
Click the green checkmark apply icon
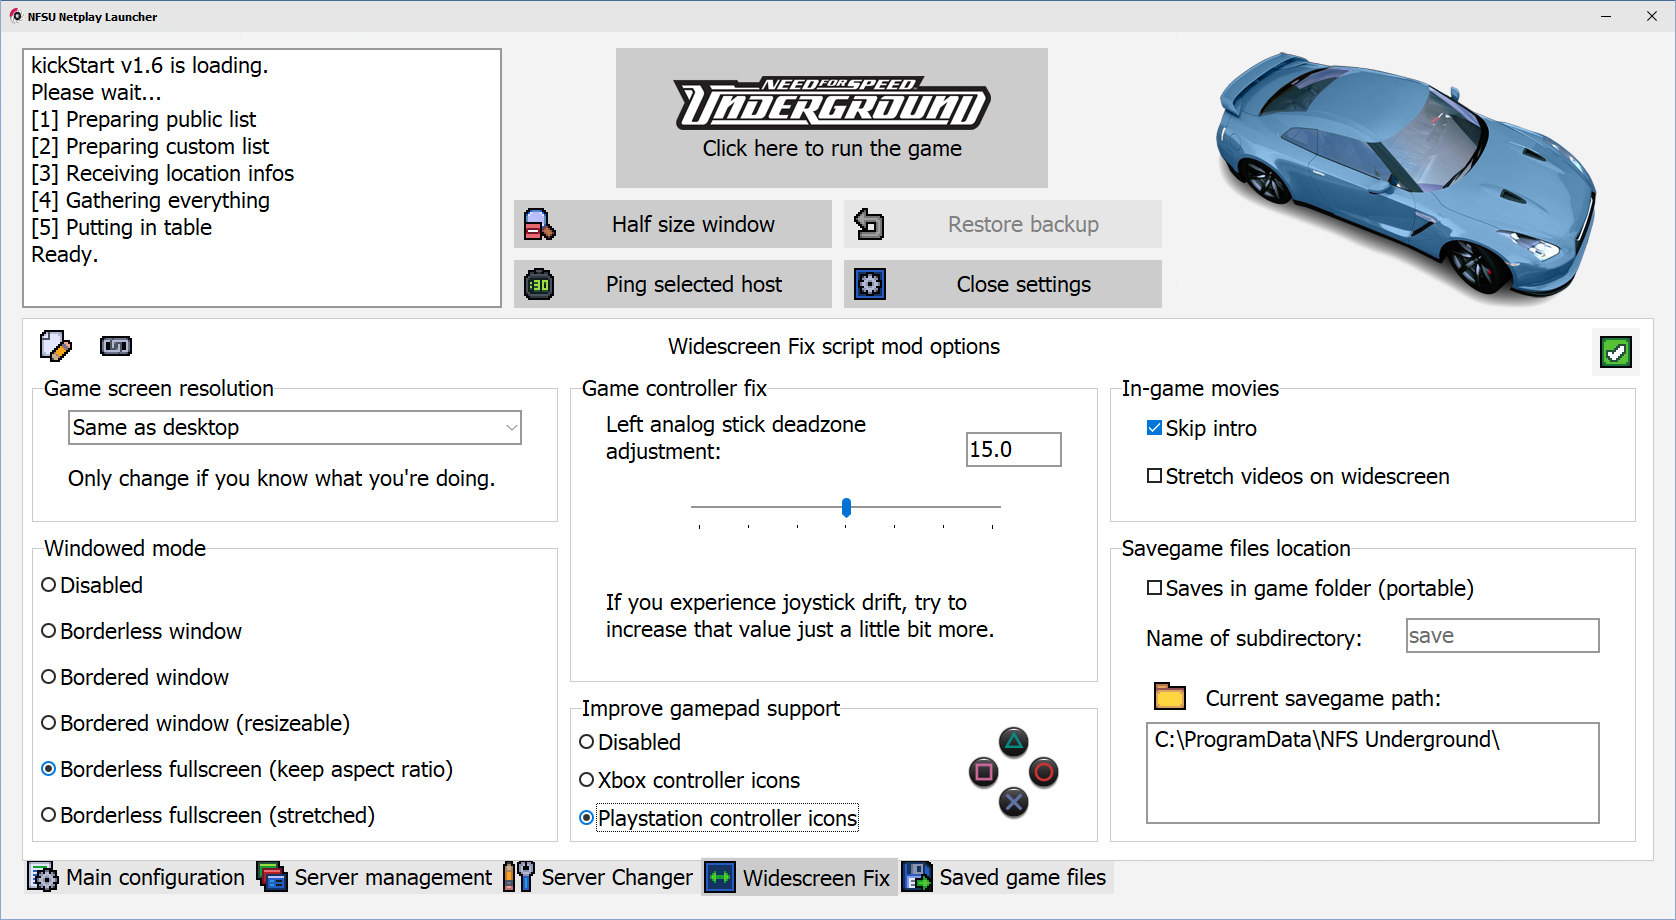coord(1616,352)
